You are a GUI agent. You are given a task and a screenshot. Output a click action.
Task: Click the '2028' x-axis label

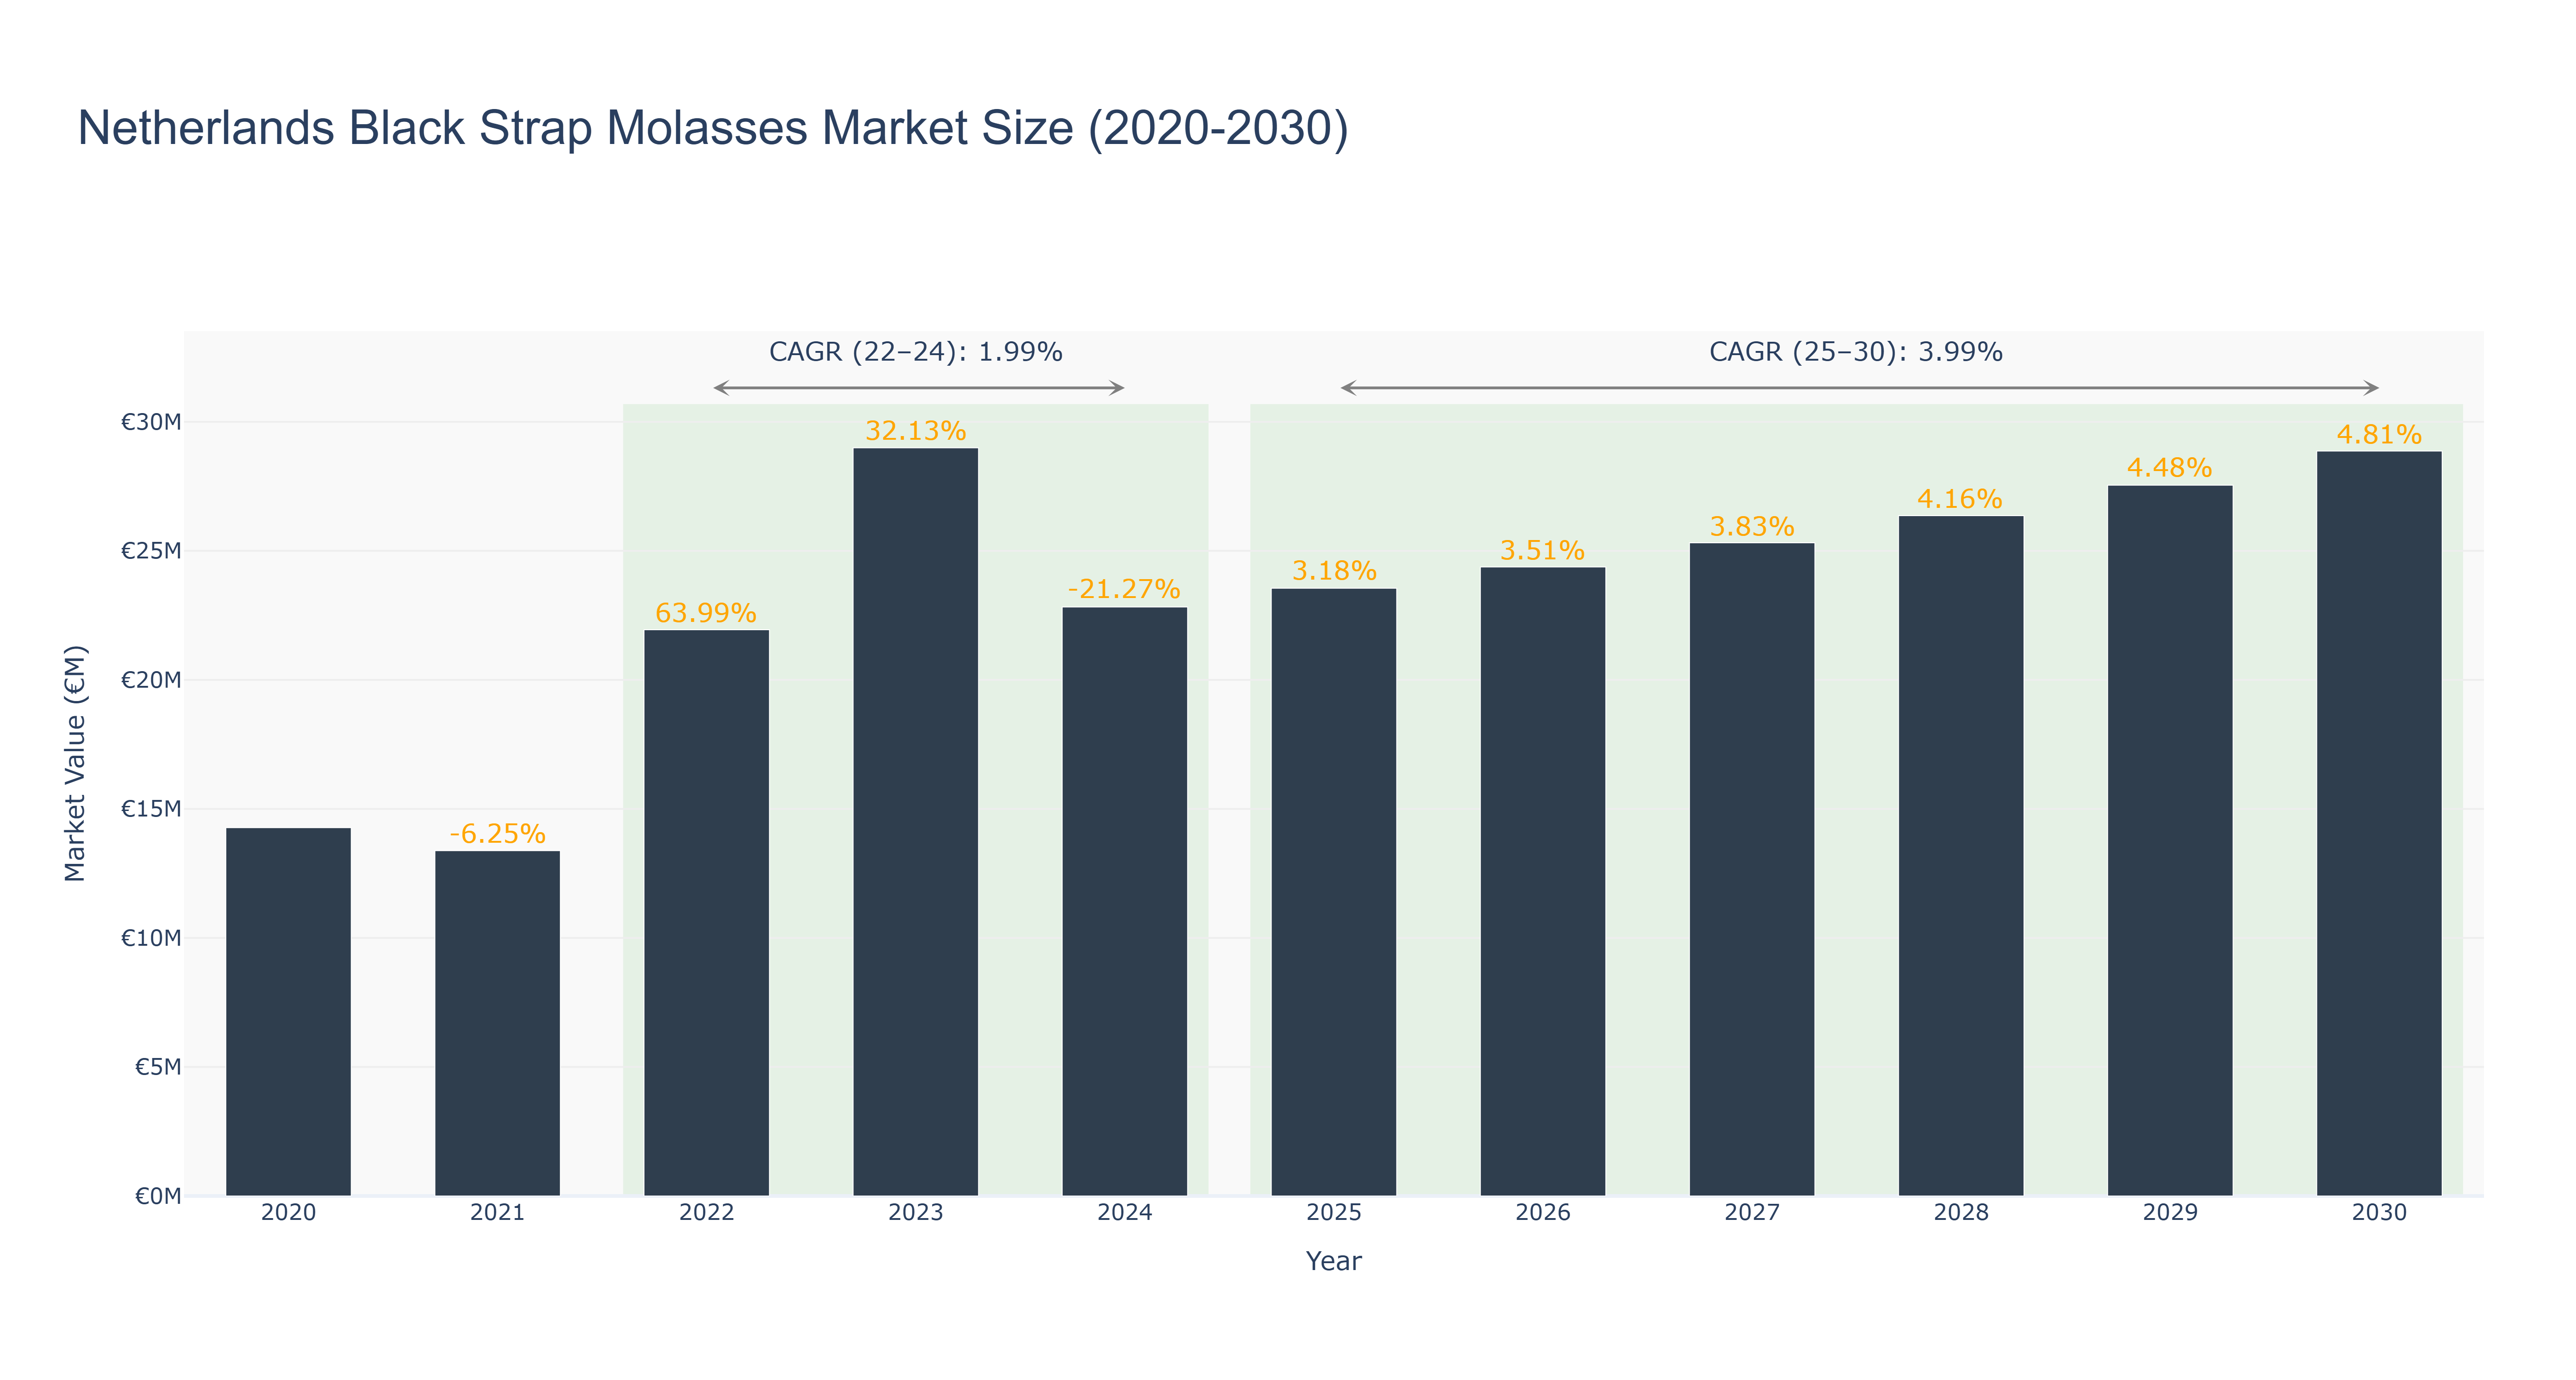[1960, 1213]
